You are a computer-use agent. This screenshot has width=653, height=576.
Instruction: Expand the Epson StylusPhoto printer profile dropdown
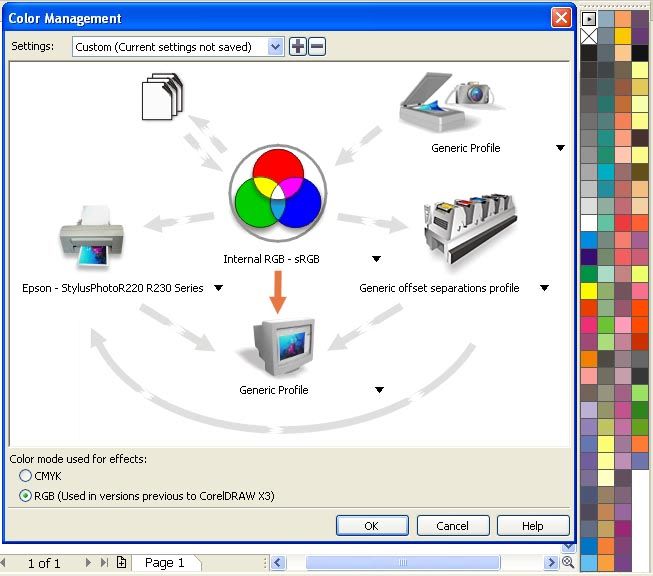tap(219, 288)
